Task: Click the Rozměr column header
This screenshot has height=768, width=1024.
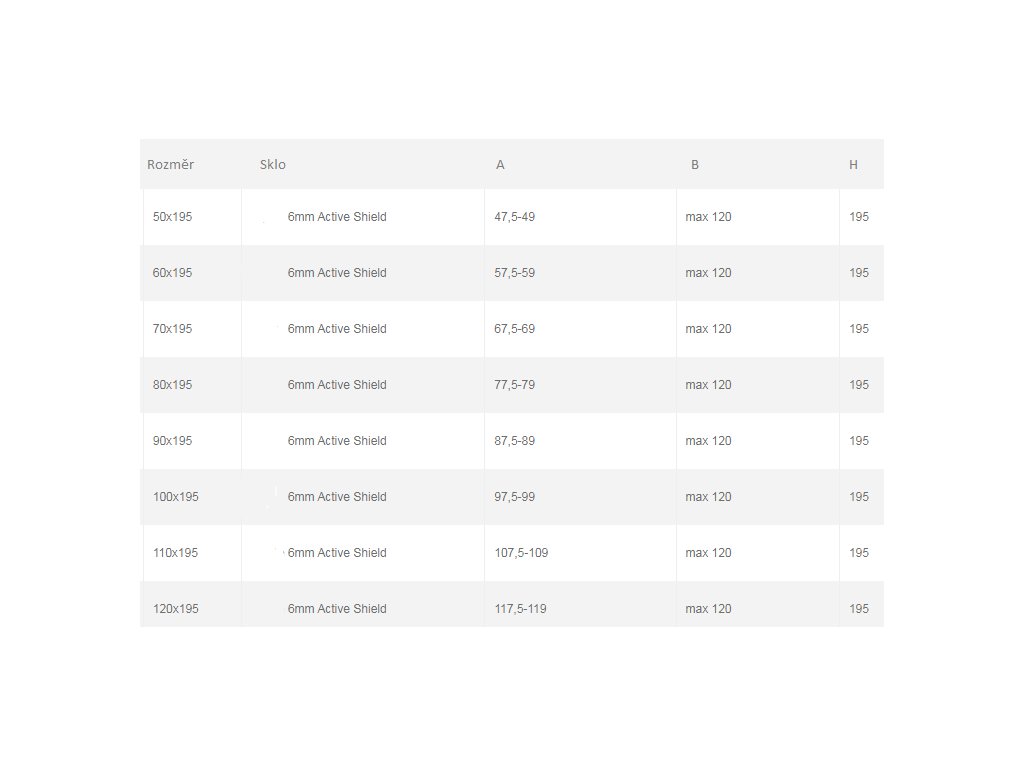Action: [171, 165]
